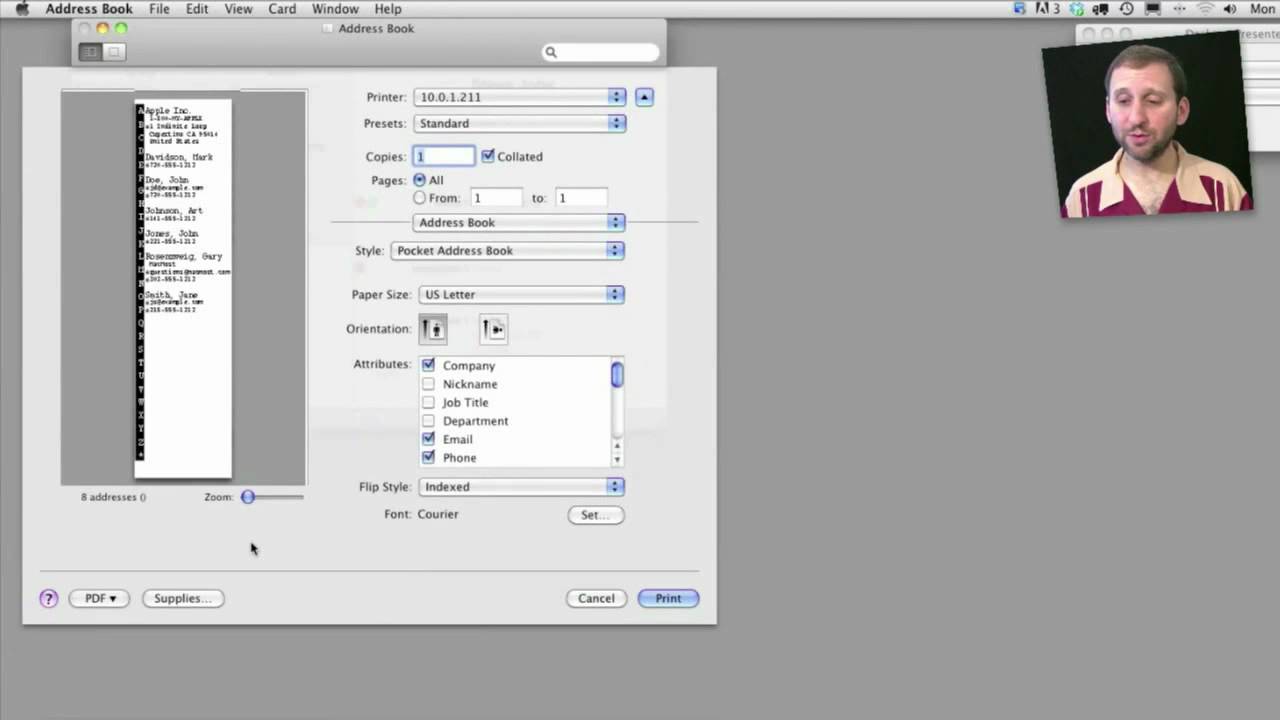Click the print preview page thumbnail
This screenshot has width=1280, height=720.
coord(183,289)
